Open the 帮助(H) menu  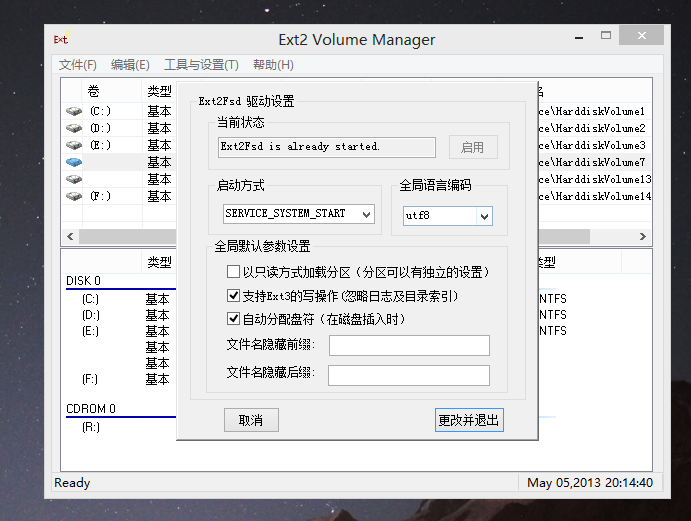click(273, 65)
